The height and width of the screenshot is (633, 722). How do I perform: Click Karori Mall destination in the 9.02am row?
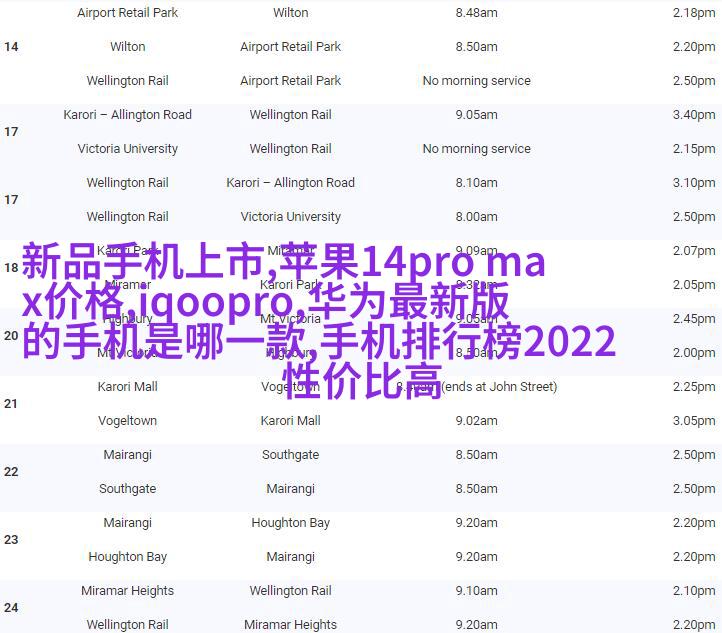click(291, 421)
